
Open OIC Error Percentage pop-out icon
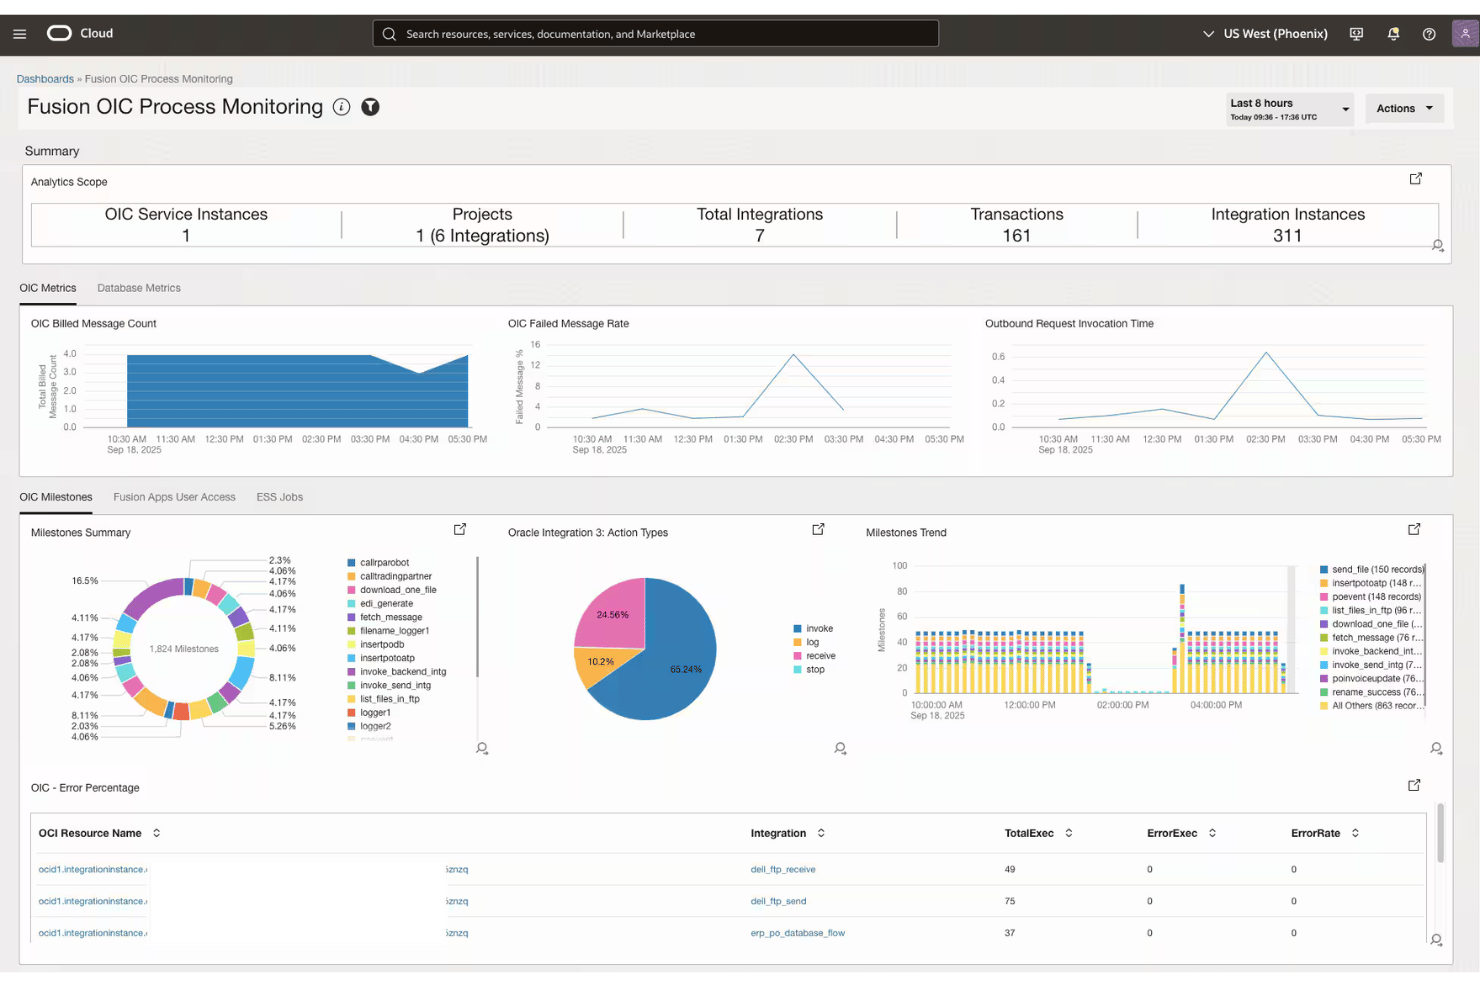(x=1414, y=786)
